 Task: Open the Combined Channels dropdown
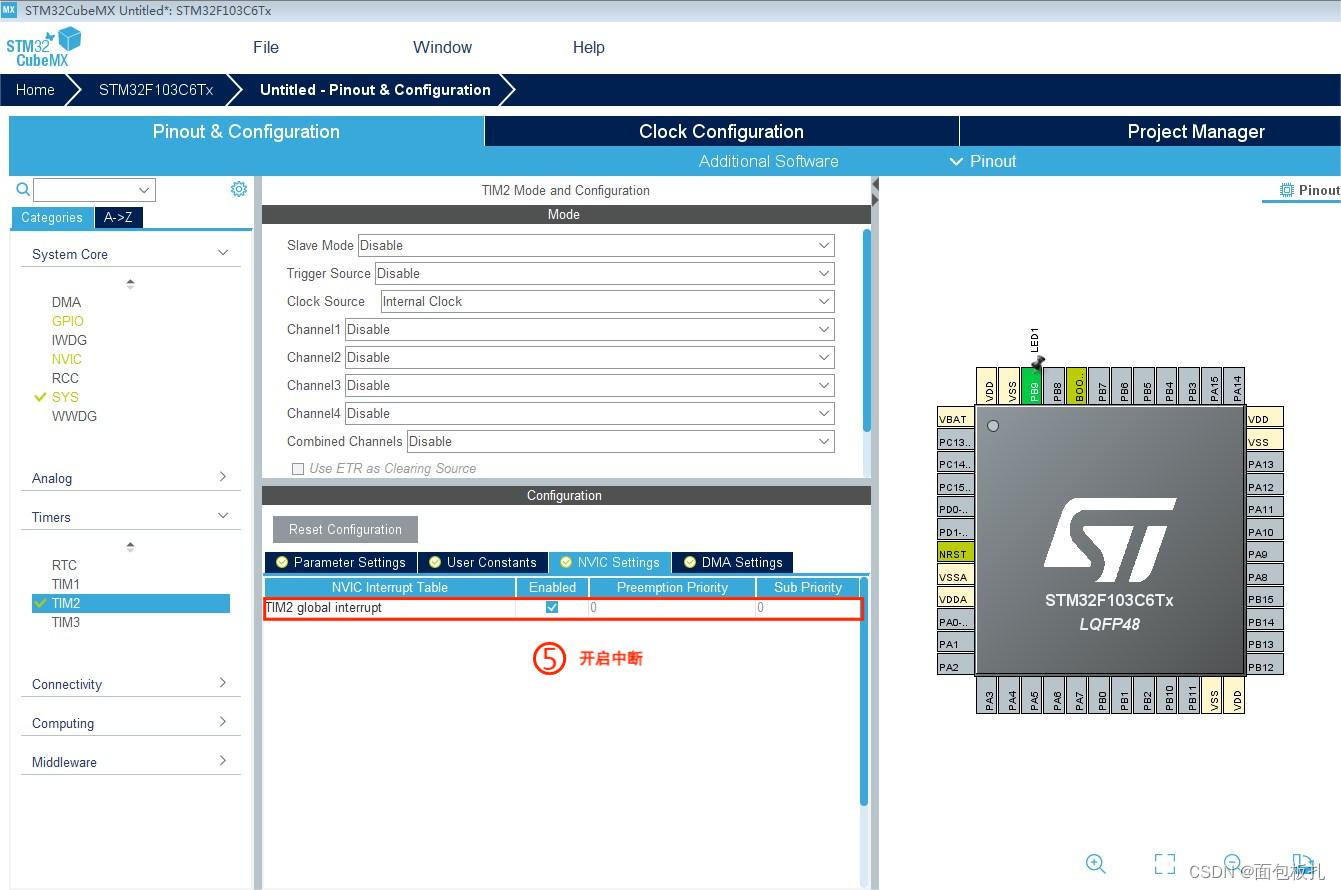pos(620,441)
